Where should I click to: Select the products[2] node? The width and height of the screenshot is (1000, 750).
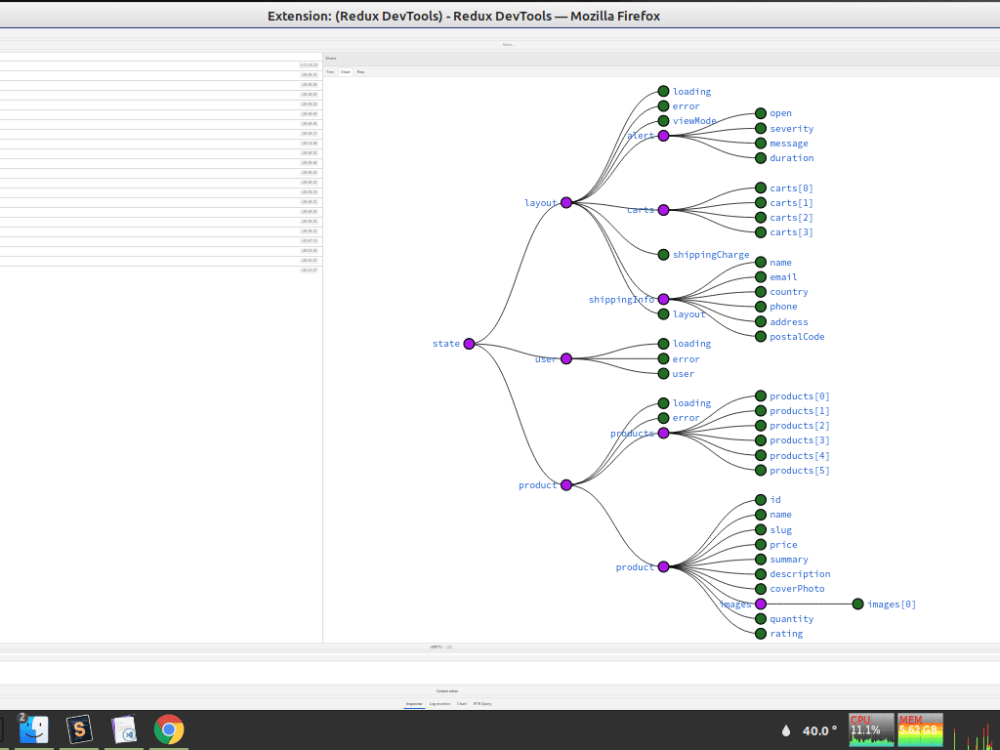coord(760,425)
